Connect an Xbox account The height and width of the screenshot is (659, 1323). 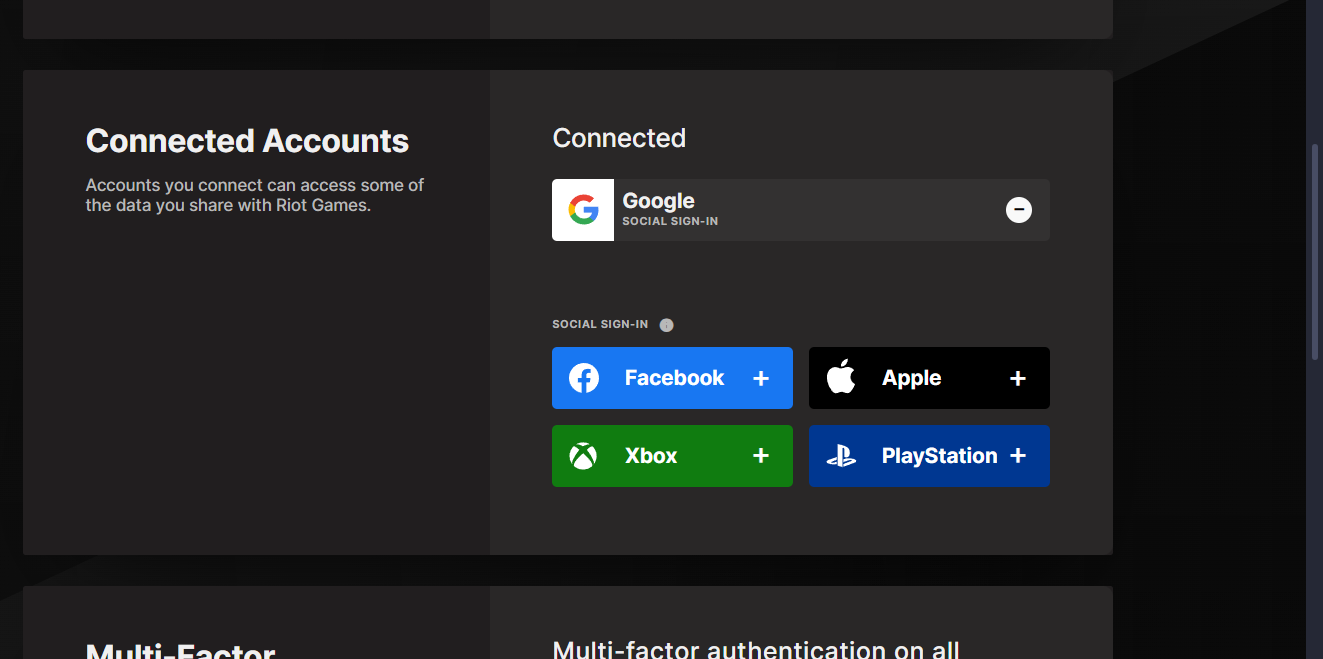[x=672, y=456]
